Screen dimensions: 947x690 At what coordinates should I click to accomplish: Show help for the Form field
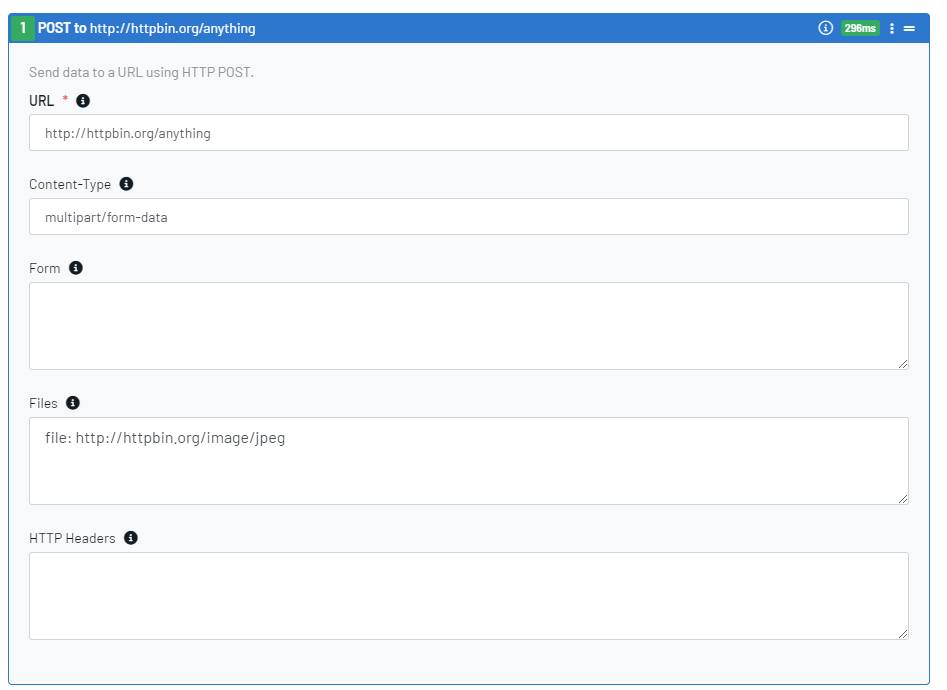pos(76,268)
